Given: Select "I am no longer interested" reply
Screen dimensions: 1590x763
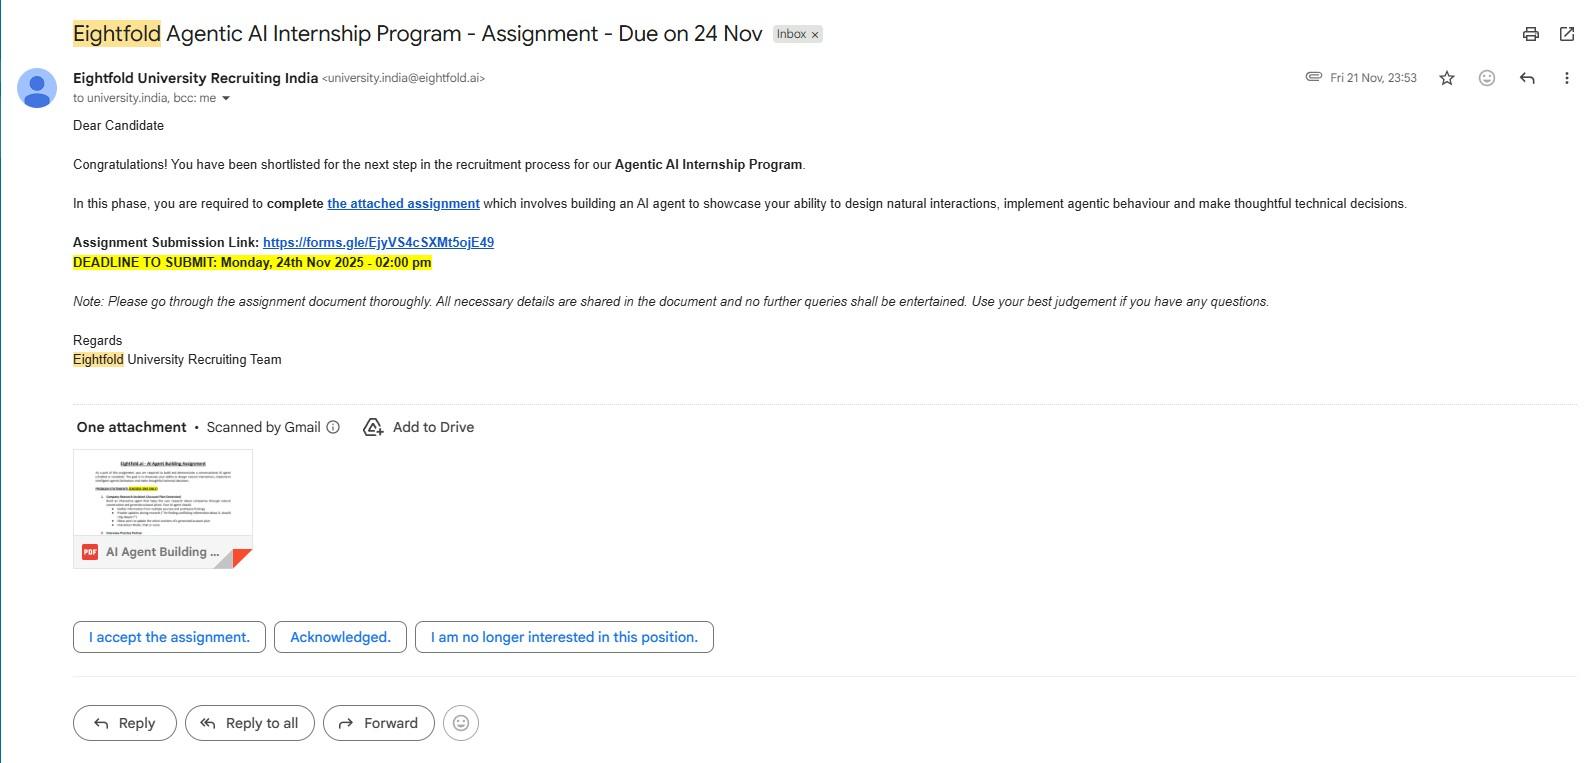Looking at the screenshot, I should pos(564,637).
